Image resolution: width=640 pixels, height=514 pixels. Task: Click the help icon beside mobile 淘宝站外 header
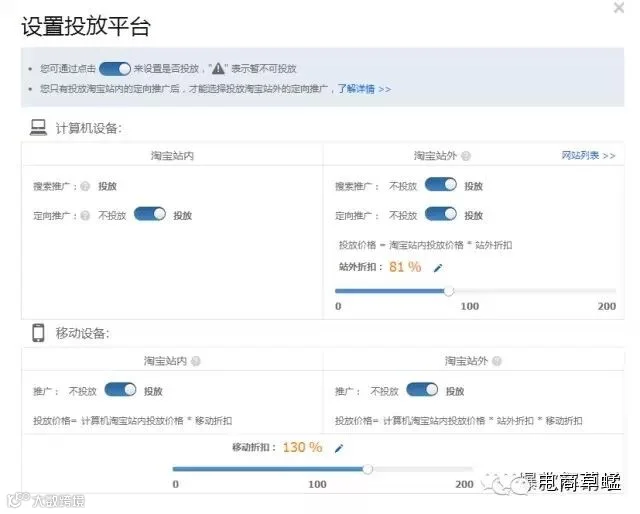coord(497,361)
